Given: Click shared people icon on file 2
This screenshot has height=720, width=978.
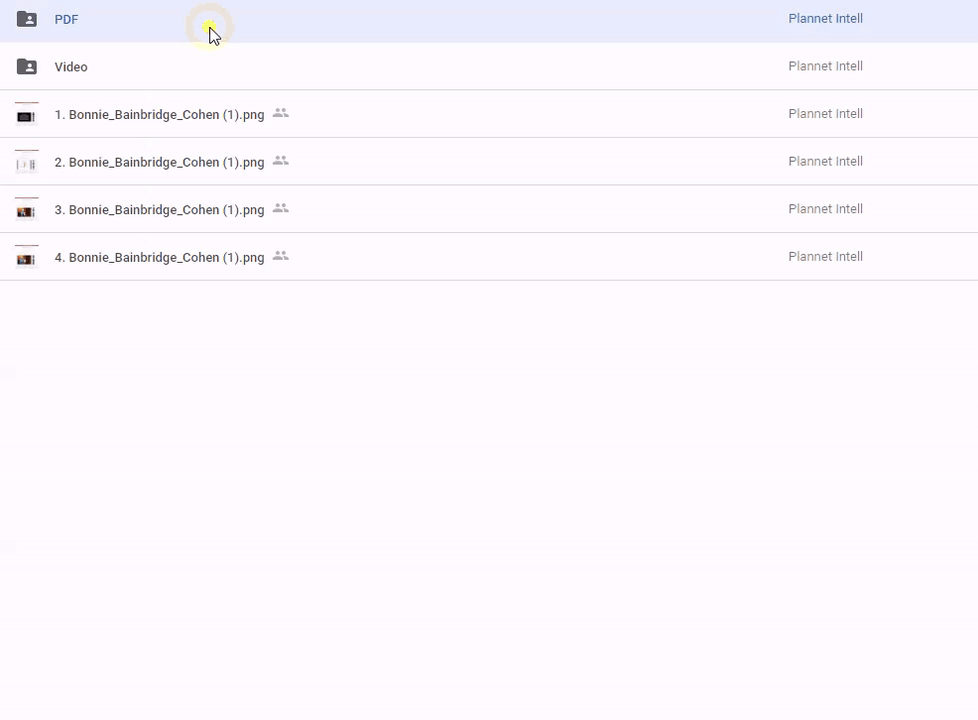Looking at the screenshot, I should pyautogui.click(x=281, y=161).
